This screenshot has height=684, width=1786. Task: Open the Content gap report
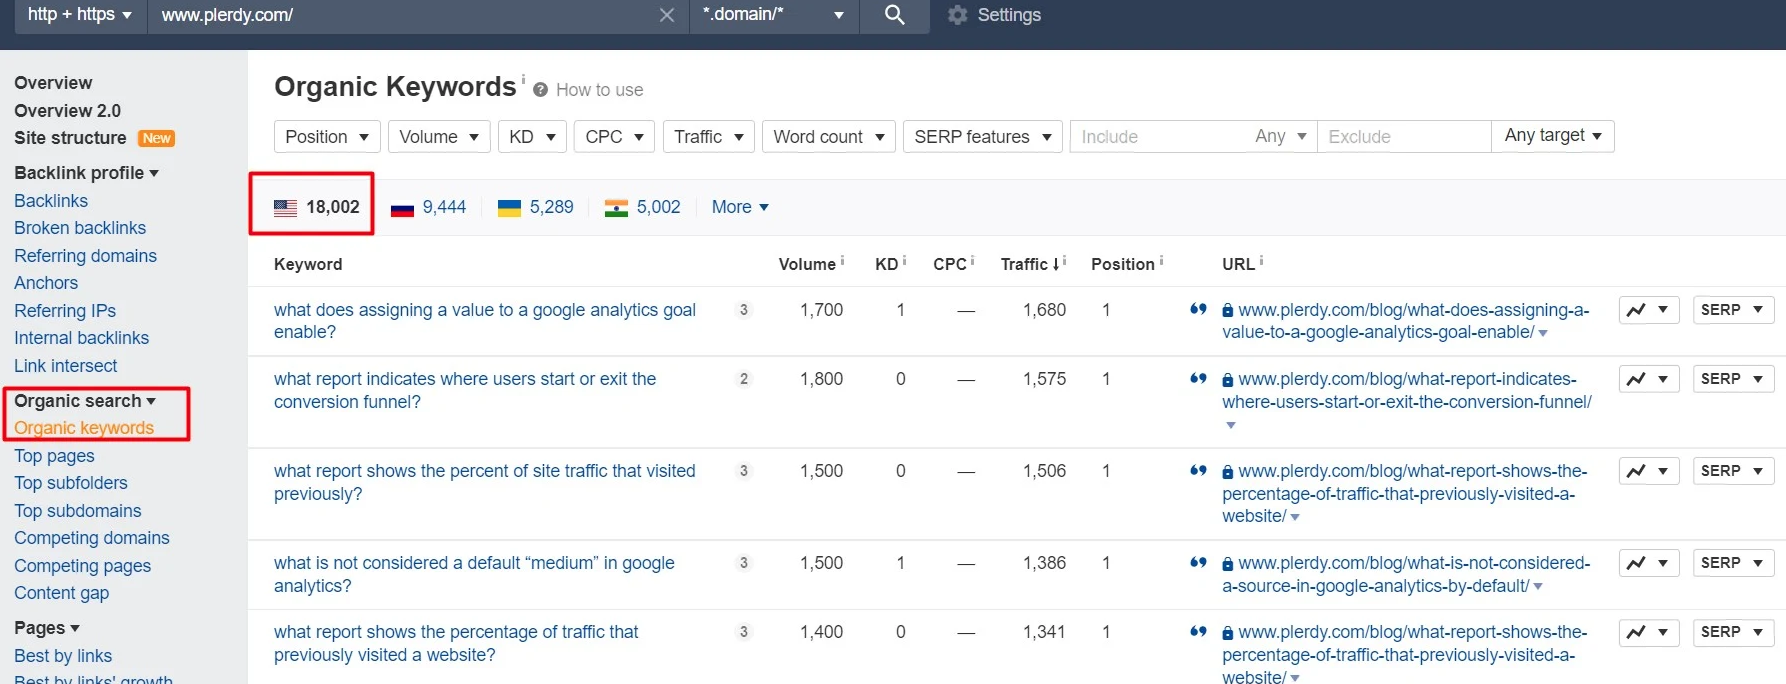(x=61, y=593)
